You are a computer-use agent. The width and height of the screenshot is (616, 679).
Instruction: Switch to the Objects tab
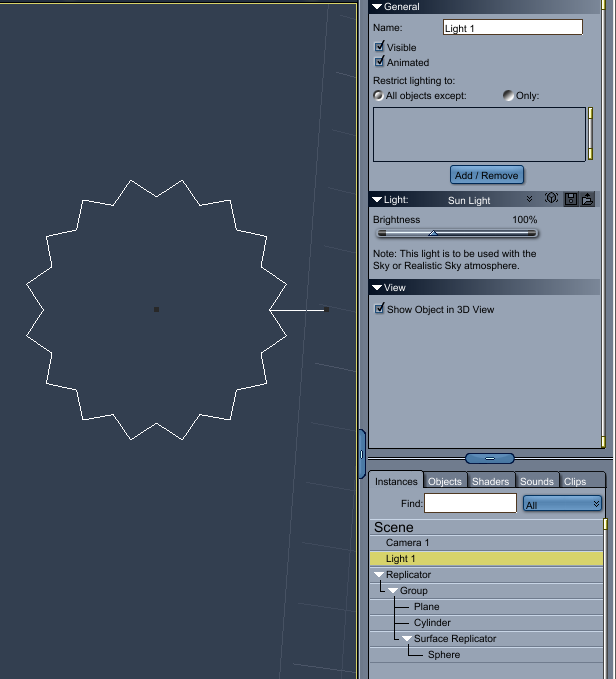[445, 481]
